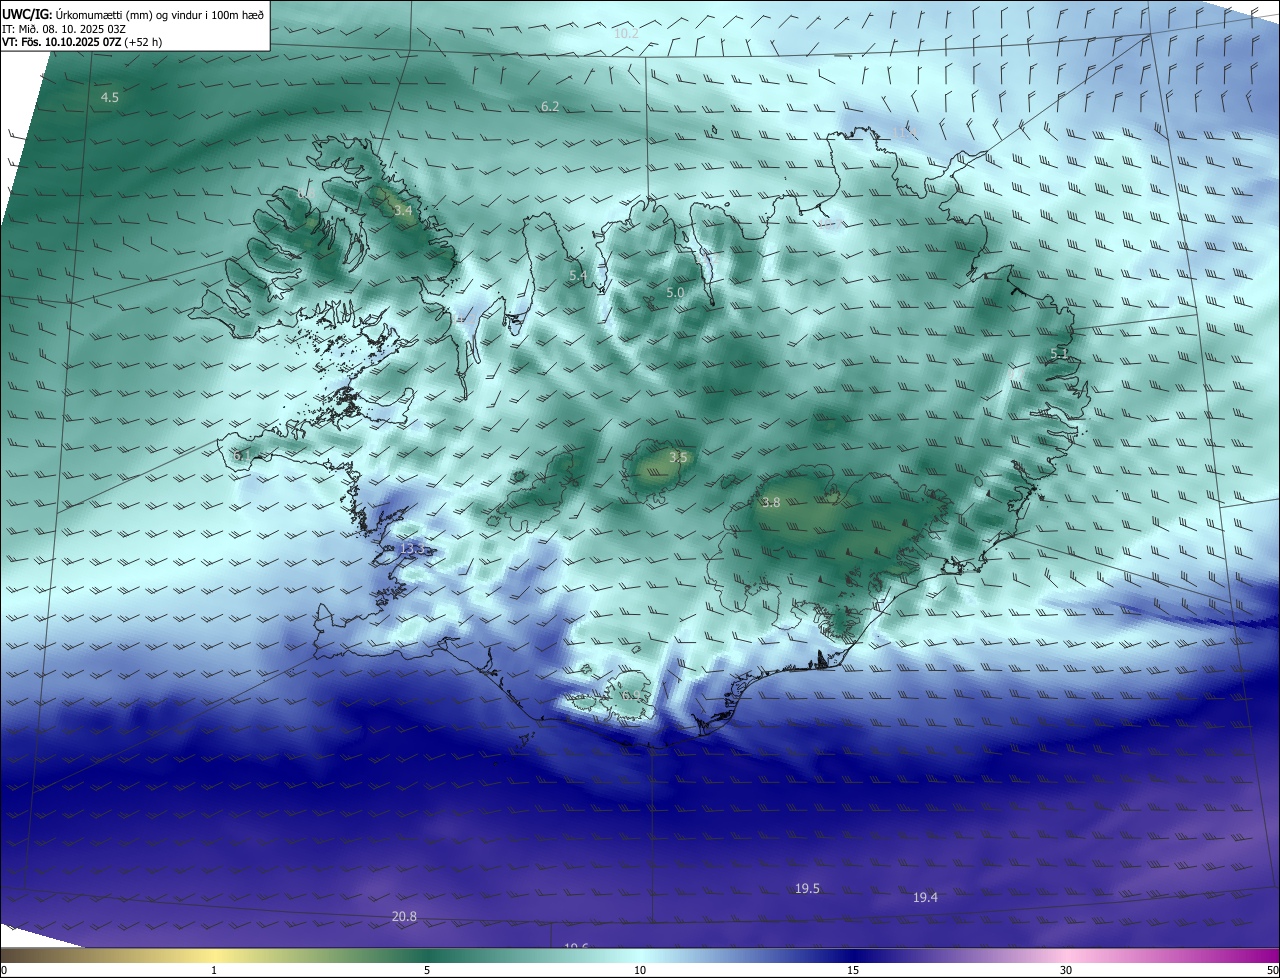Viewport: 1280px width, 978px height.
Task: Click the 15 tick on the color scale
Action: (x=853, y=970)
